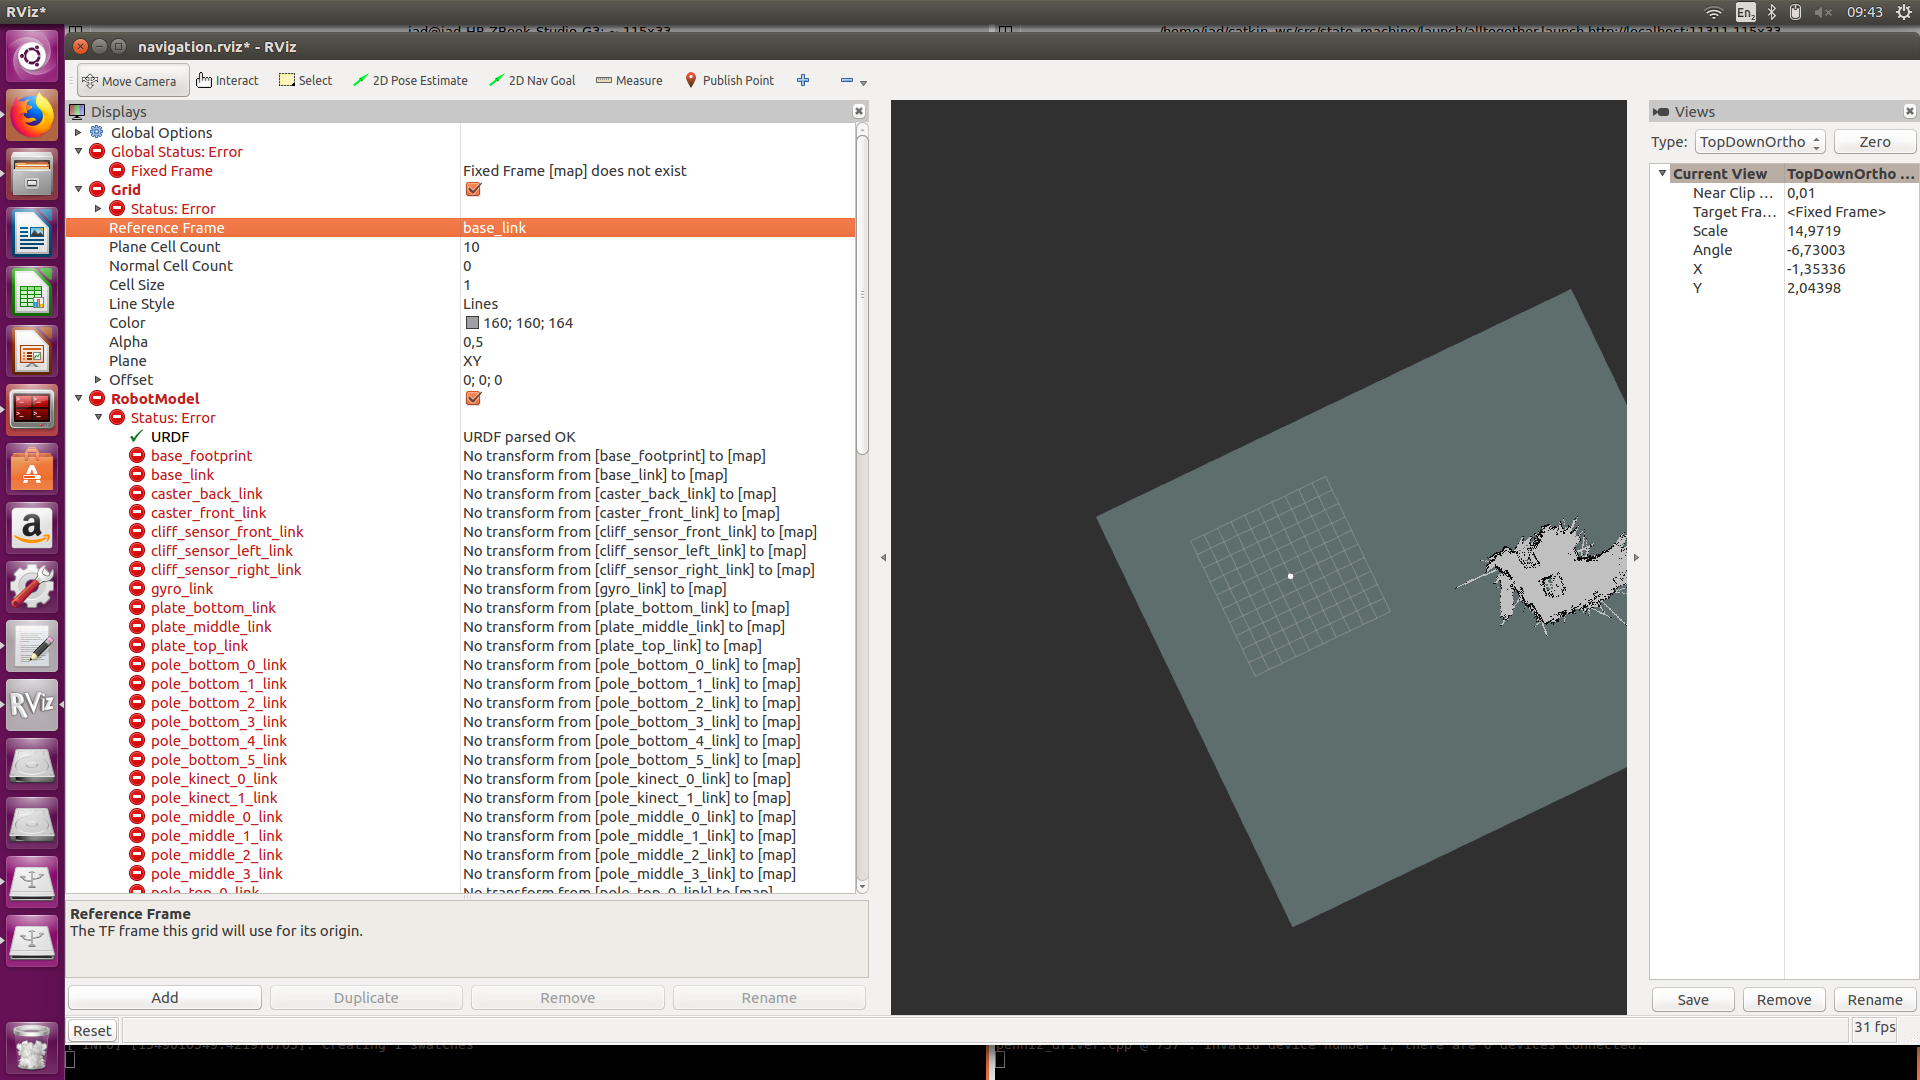Image resolution: width=1920 pixels, height=1080 pixels.
Task: Click Remove in the Views panel
Action: pos(1784,999)
